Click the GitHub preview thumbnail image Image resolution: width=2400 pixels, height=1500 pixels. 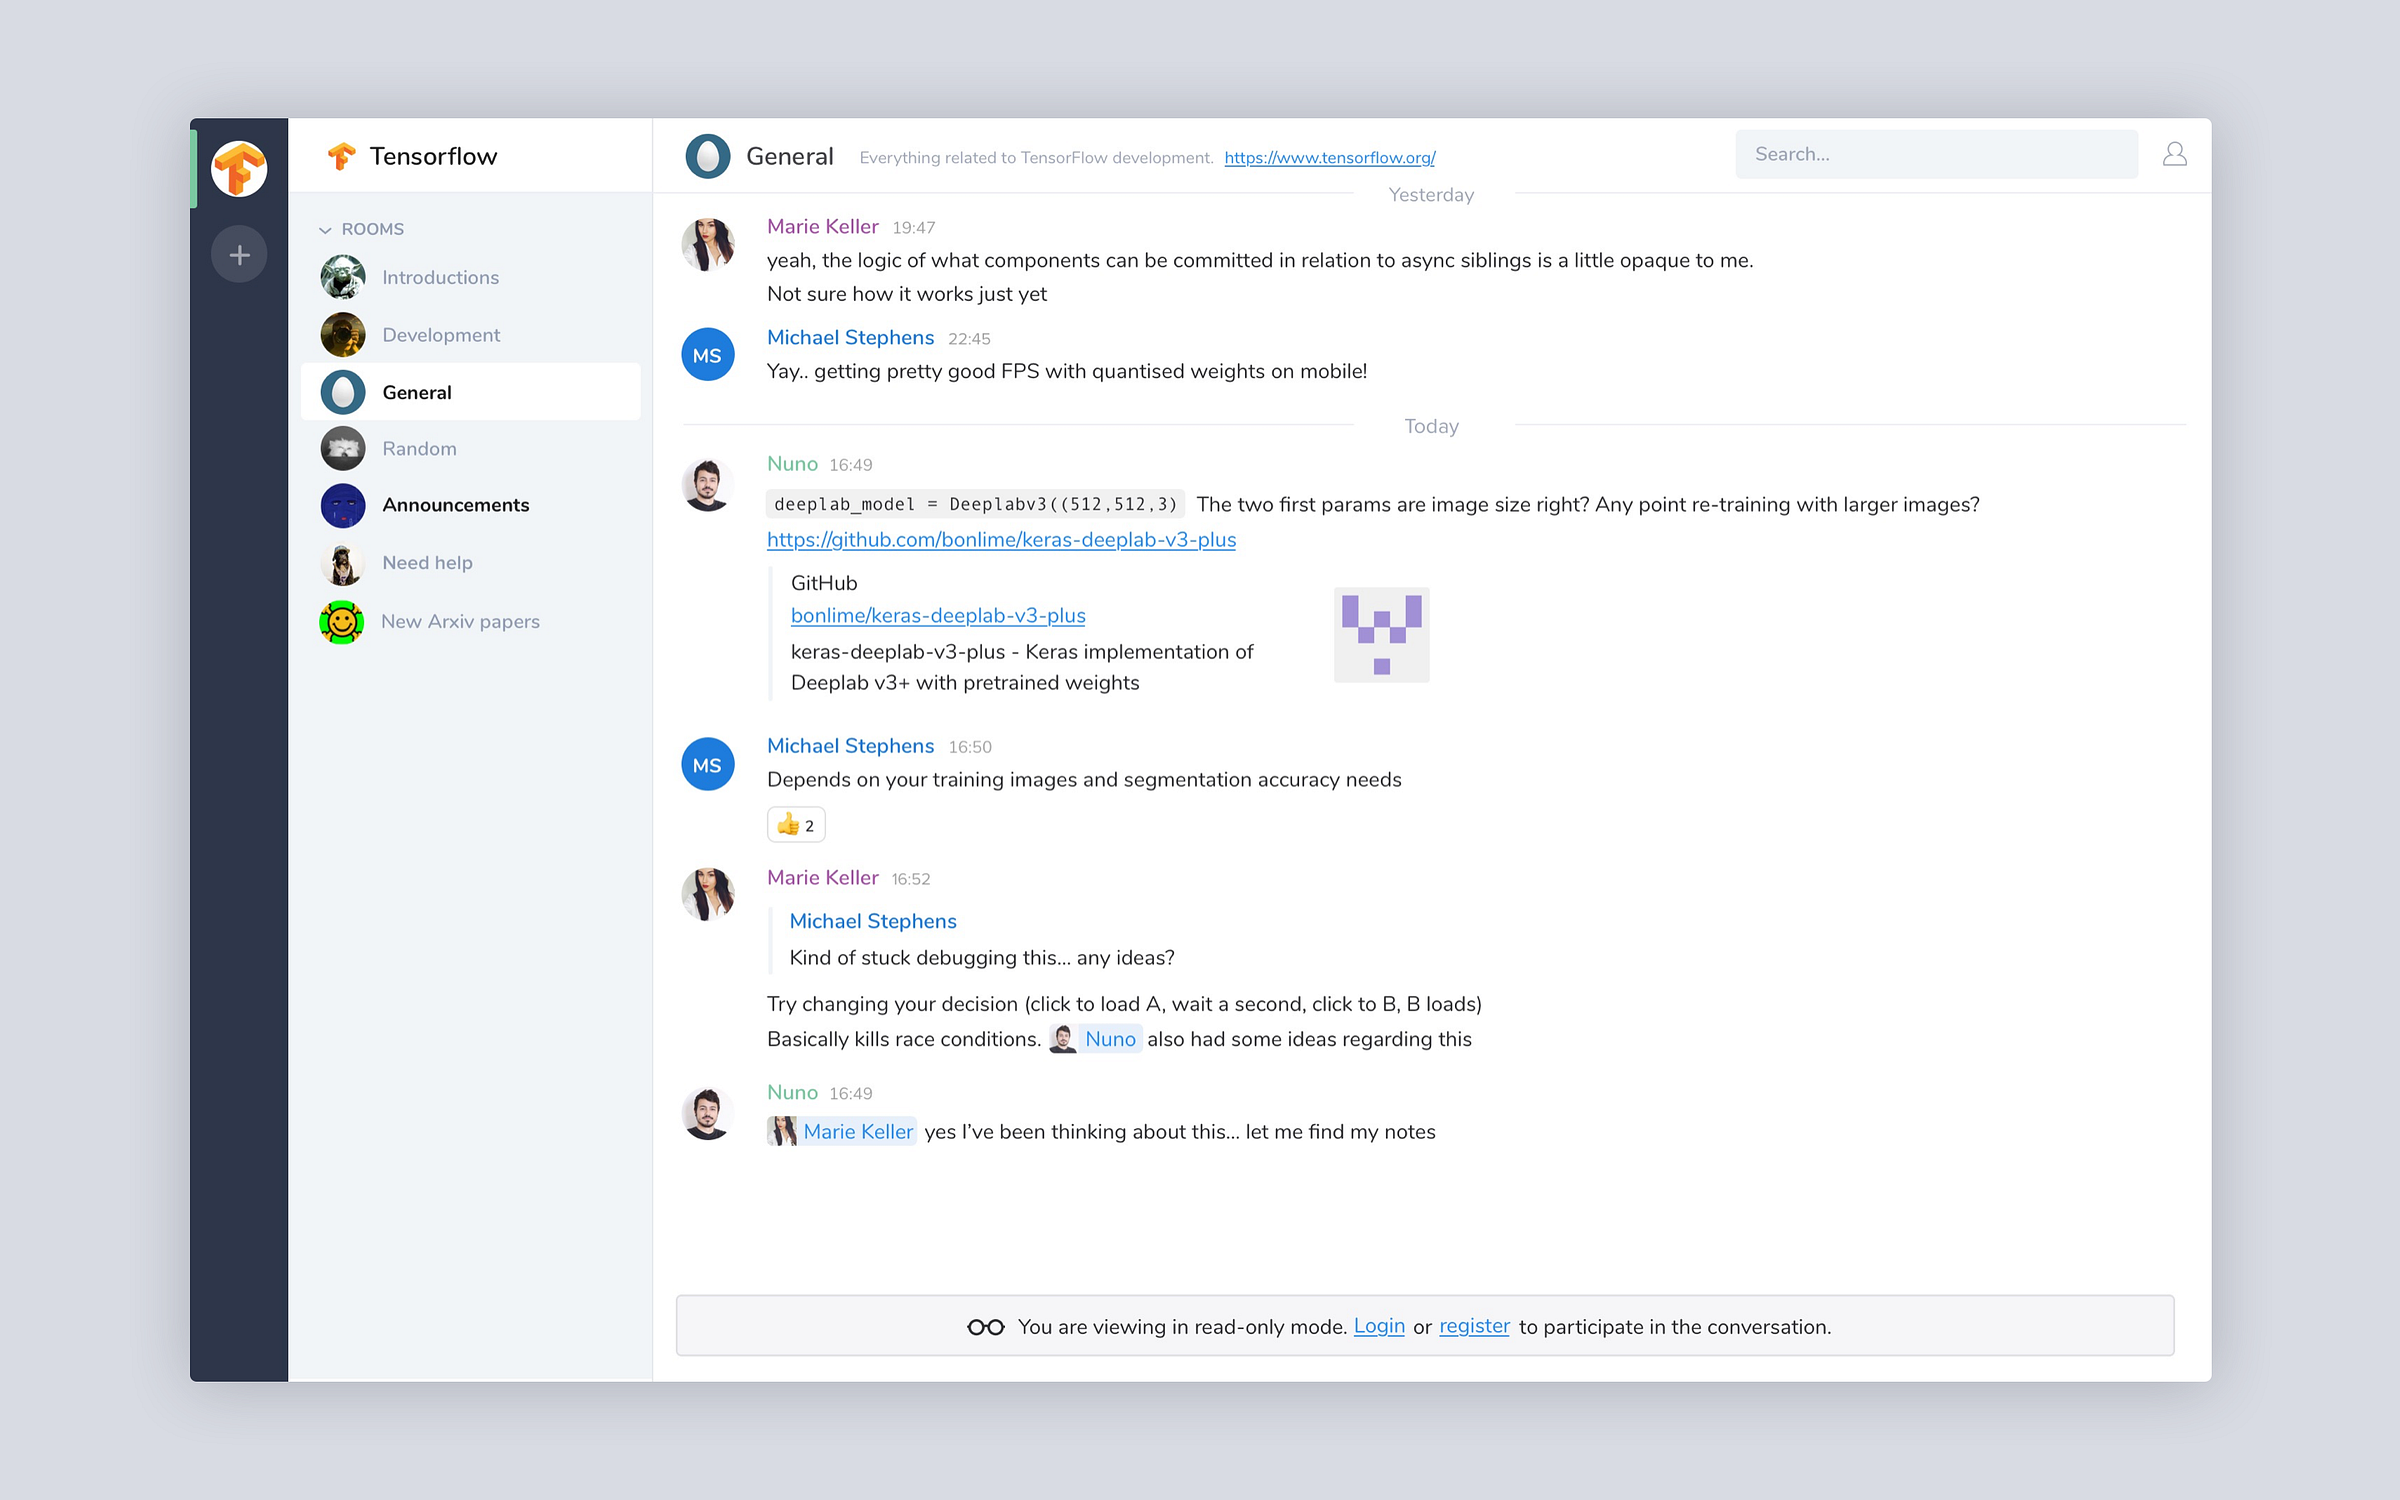[1381, 635]
